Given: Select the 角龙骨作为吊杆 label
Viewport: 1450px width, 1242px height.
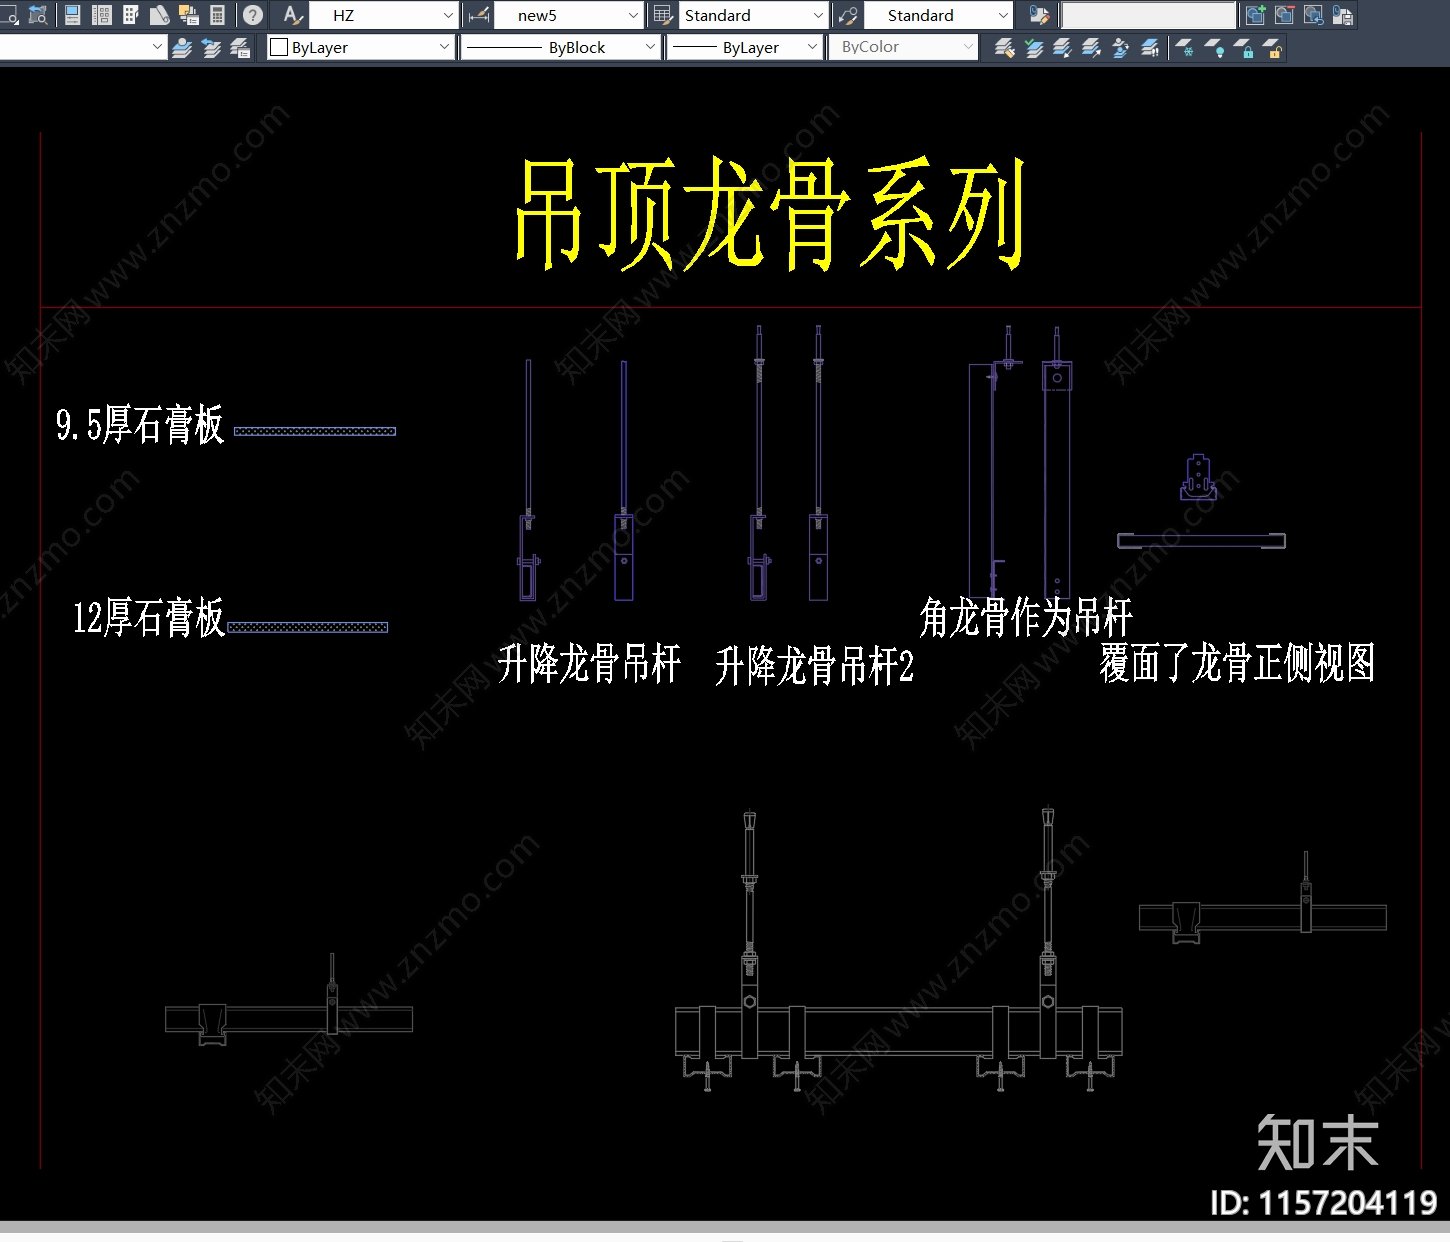Looking at the screenshot, I should [1025, 617].
